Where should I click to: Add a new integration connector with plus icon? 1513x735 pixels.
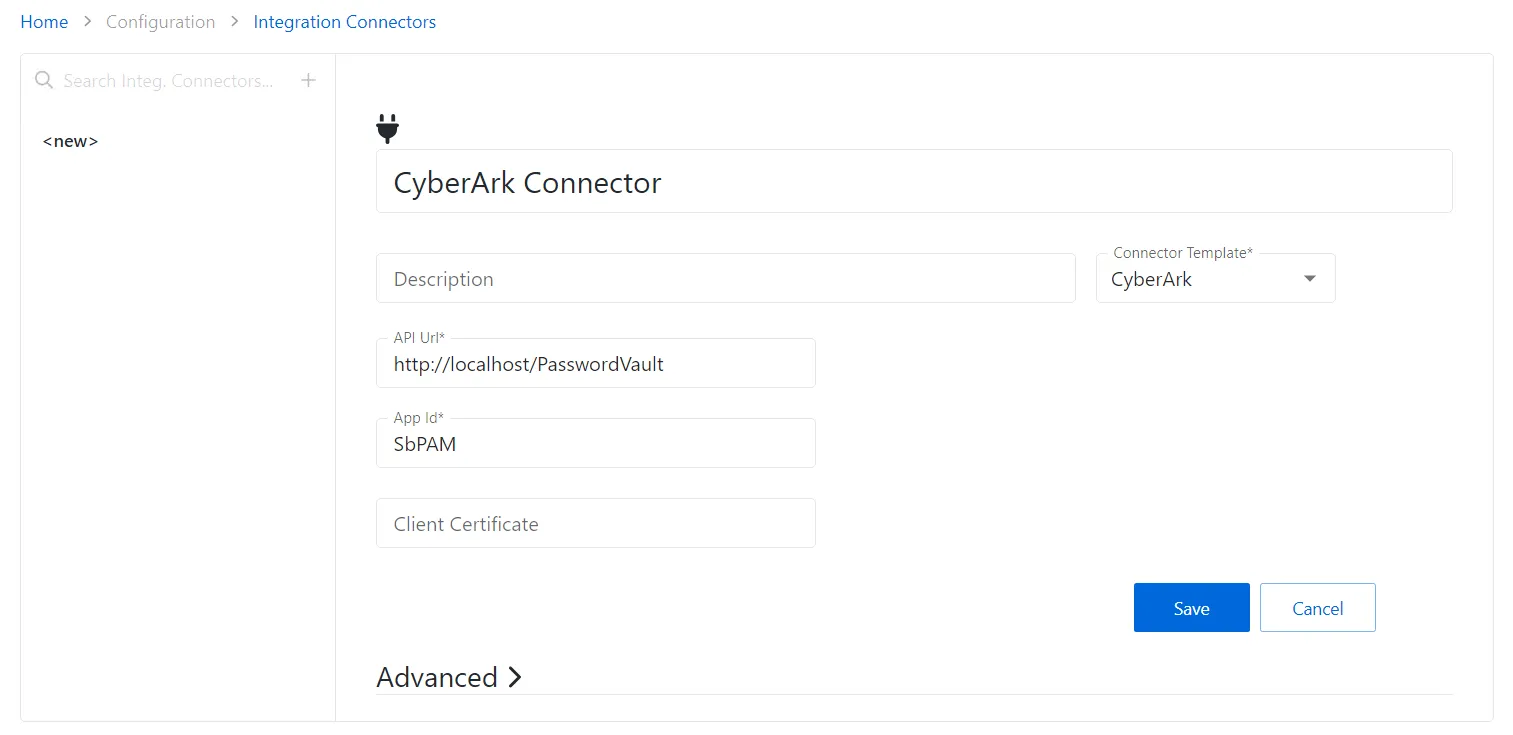pos(309,80)
